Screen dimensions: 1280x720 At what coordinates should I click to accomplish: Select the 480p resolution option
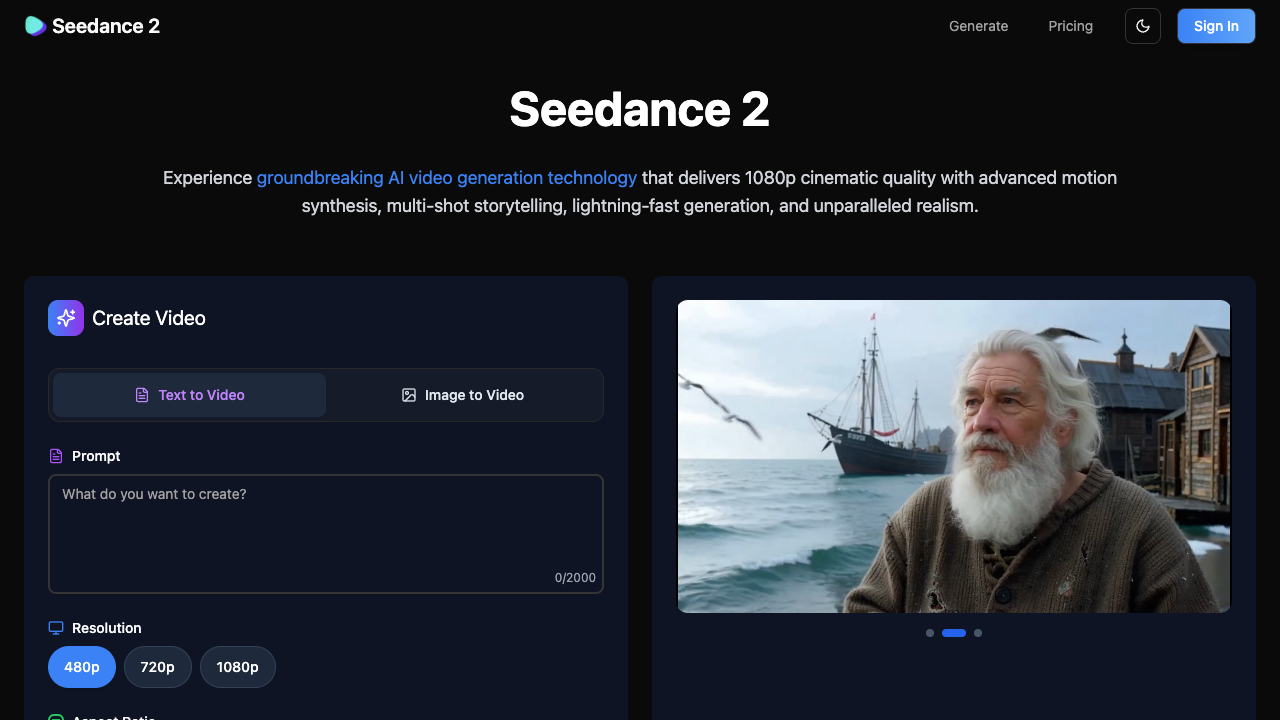[81, 666]
